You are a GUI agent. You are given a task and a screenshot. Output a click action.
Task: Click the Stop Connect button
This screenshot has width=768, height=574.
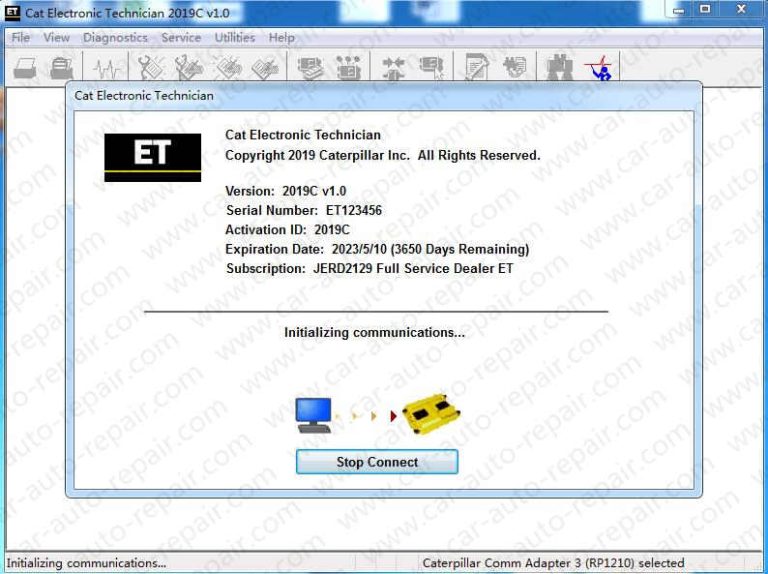pyautogui.click(x=377, y=462)
